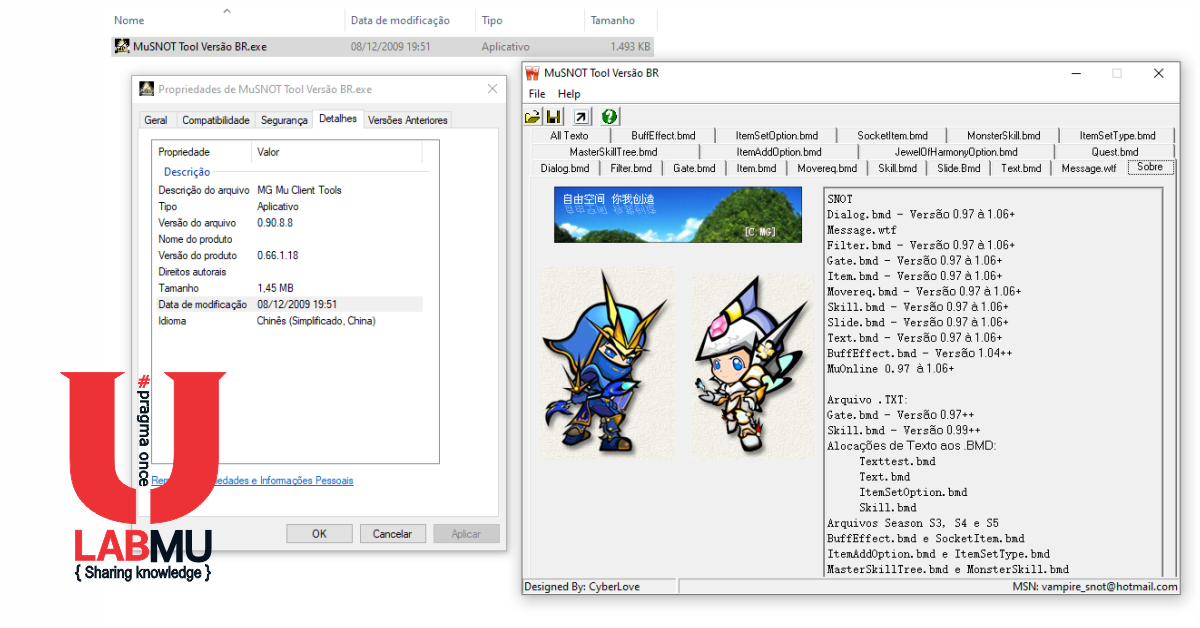The image size is (1200, 628).
Task: Switch to the Versões Anteriores tab
Action: (x=408, y=120)
